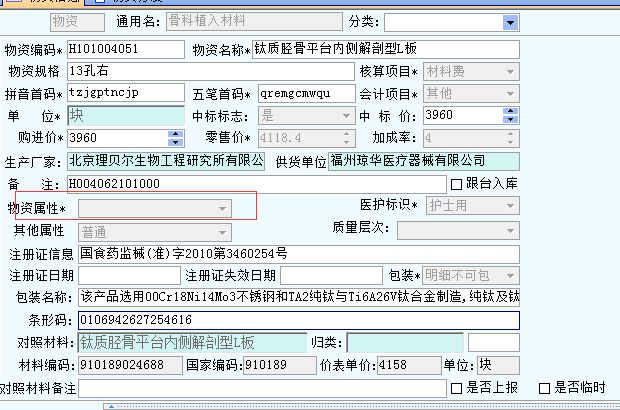Image resolution: width=620 pixels, height=410 pixels.
Task: Decrease the 中标价 value with down arrow
Action: tap(510, 119)
